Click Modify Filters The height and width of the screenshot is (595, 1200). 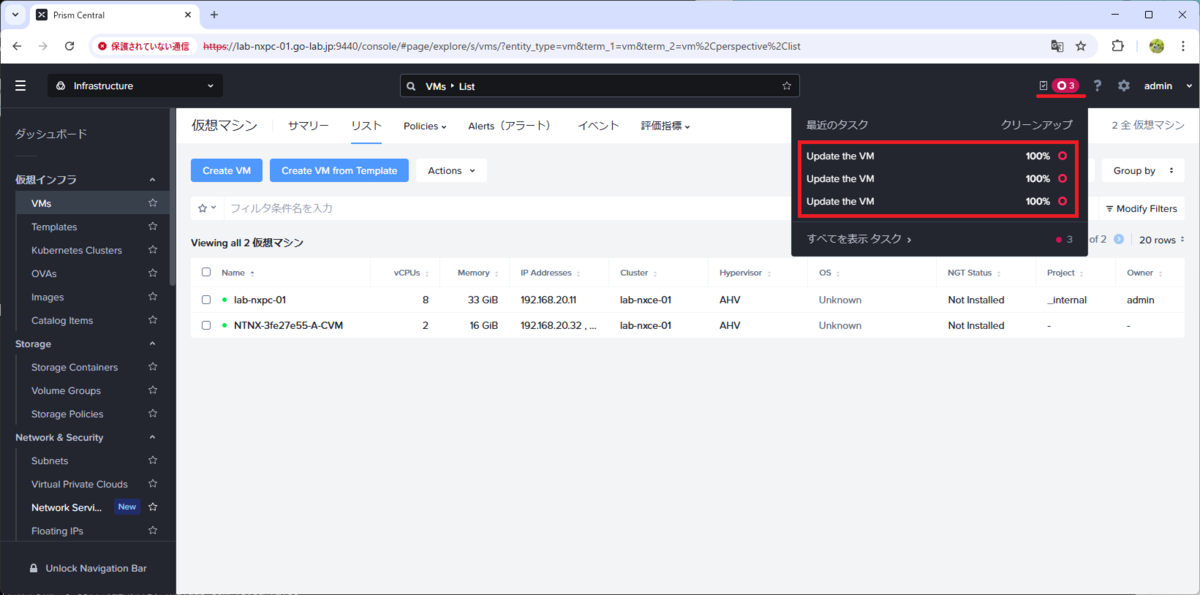point(1141,208)
